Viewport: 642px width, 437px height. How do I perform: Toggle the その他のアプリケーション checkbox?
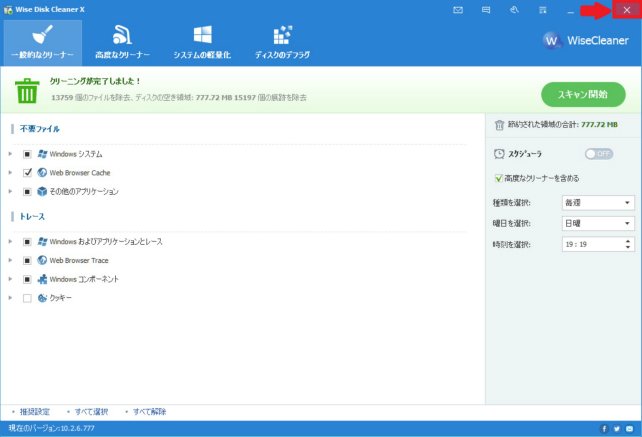point(27,192)
